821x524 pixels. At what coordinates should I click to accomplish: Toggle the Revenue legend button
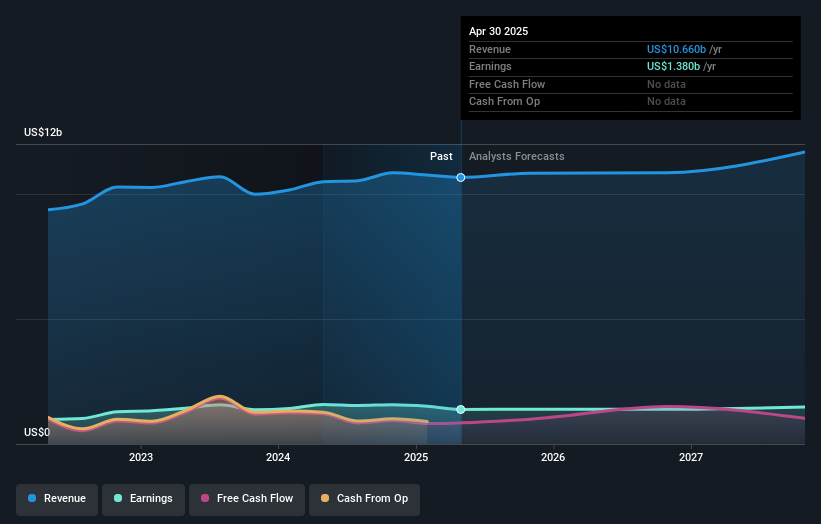tap(57, 499)
